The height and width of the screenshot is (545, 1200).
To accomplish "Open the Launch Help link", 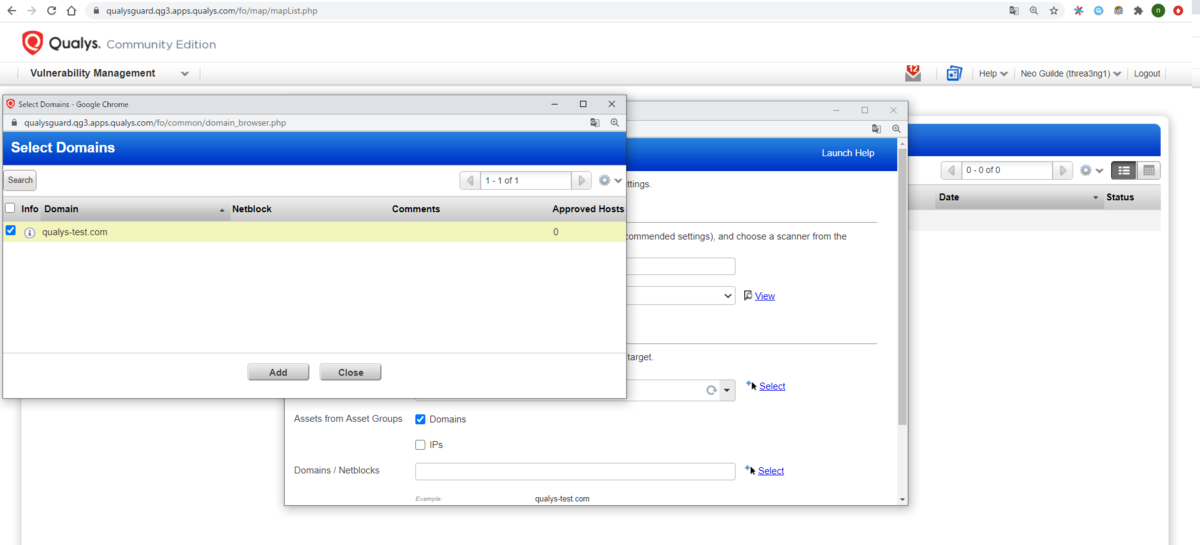I will click(x=848, y=153).
